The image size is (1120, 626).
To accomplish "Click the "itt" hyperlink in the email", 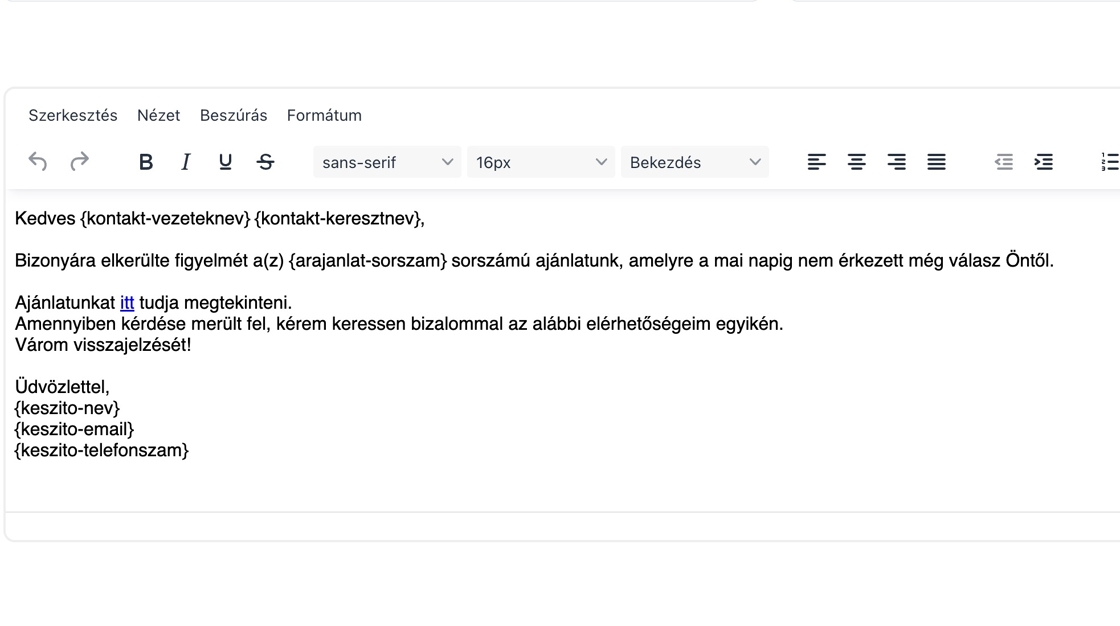I will 127,303.
